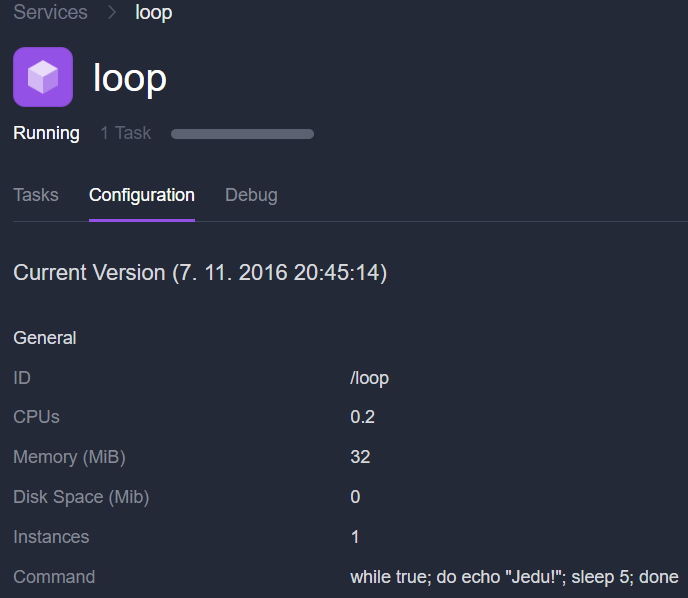Select the while true command text

(x=514, y=577)
